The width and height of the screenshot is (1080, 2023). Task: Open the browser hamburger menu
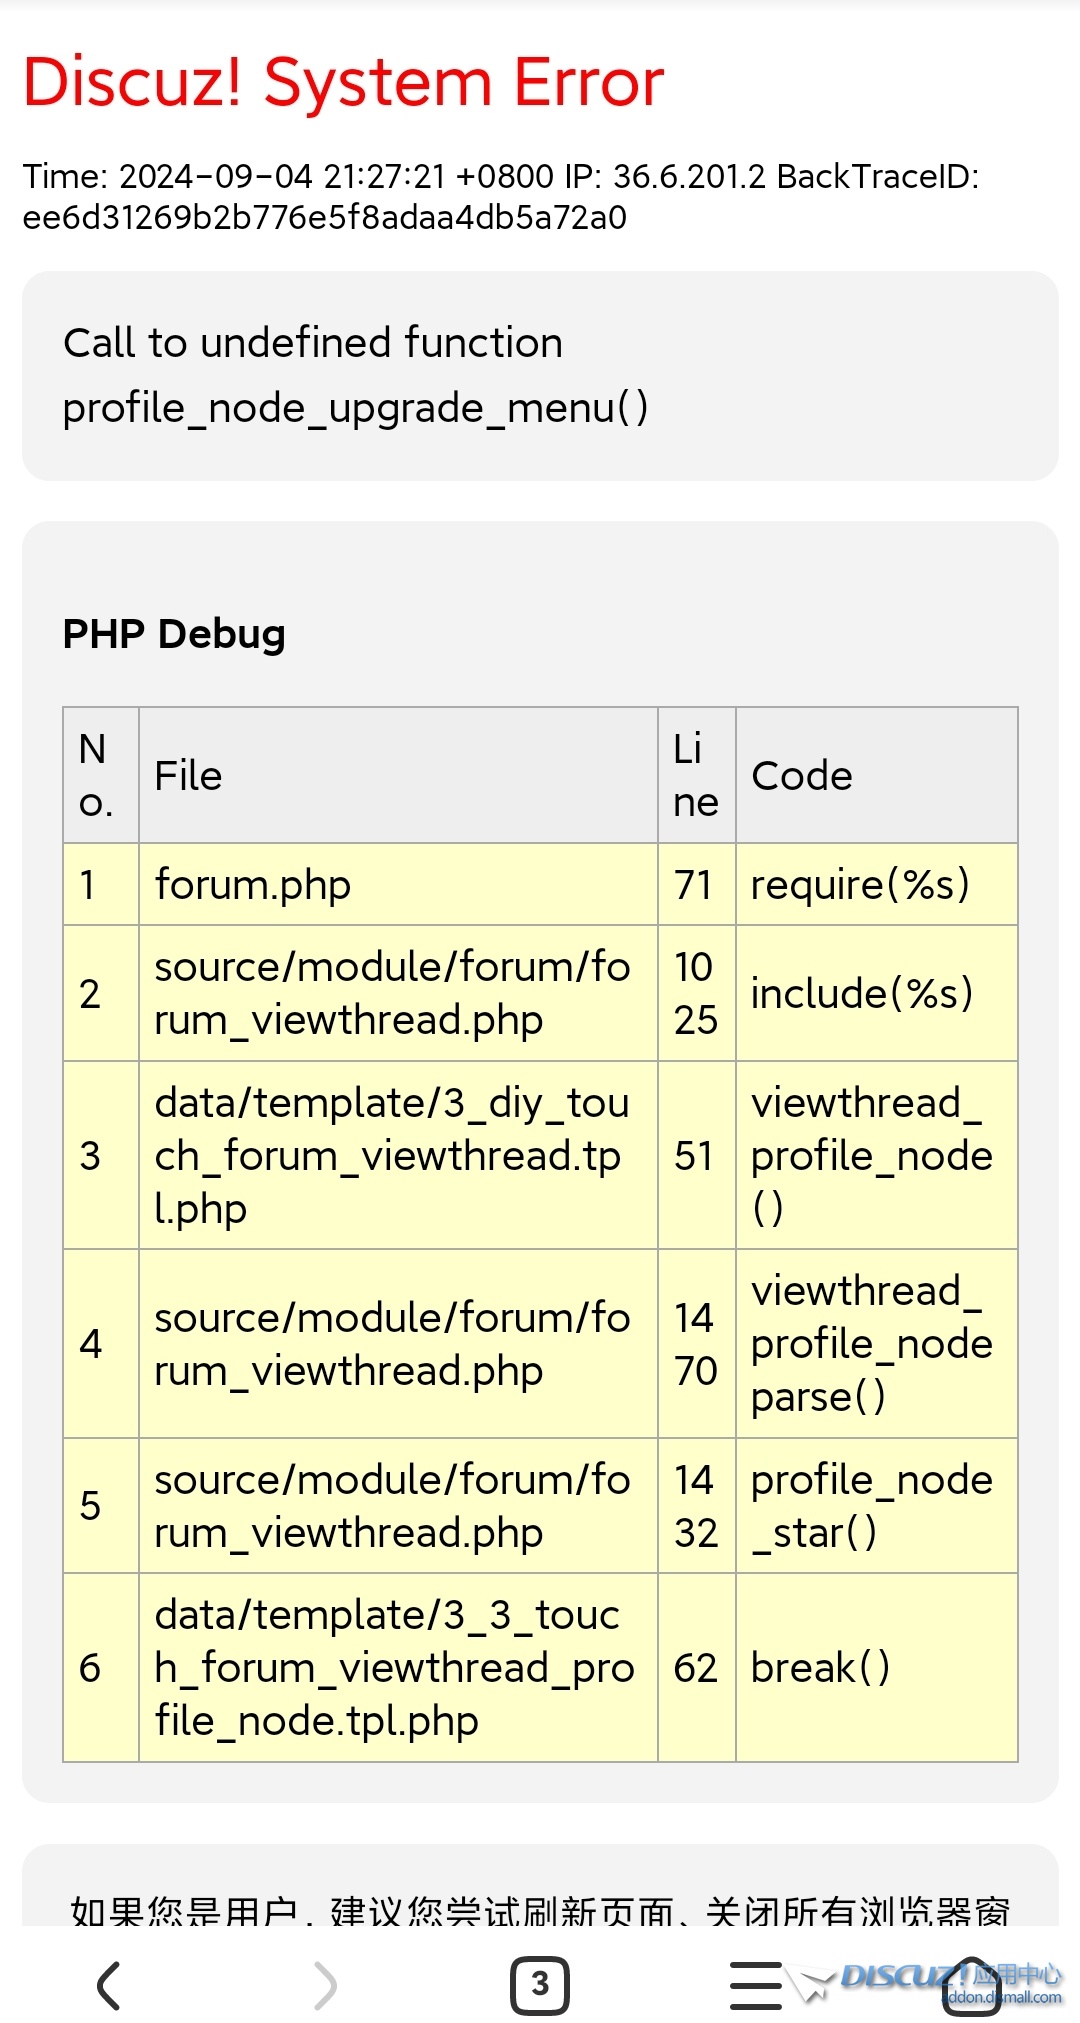pyautogui.click(x=755, y=1984)
